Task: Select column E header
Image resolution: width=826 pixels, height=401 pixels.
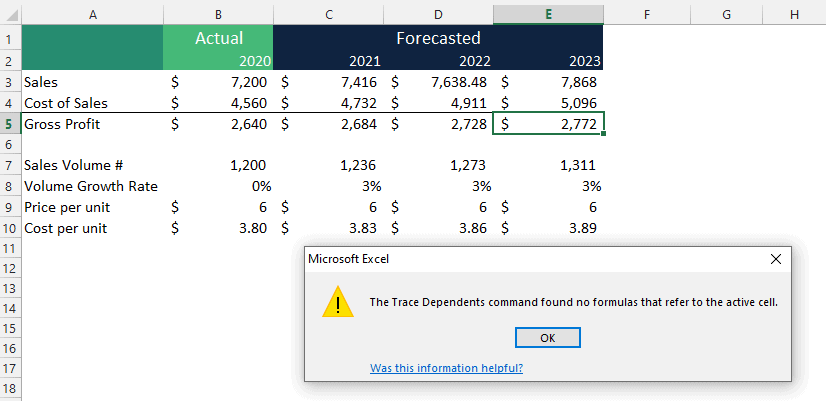Action: (x=548, y=15)
